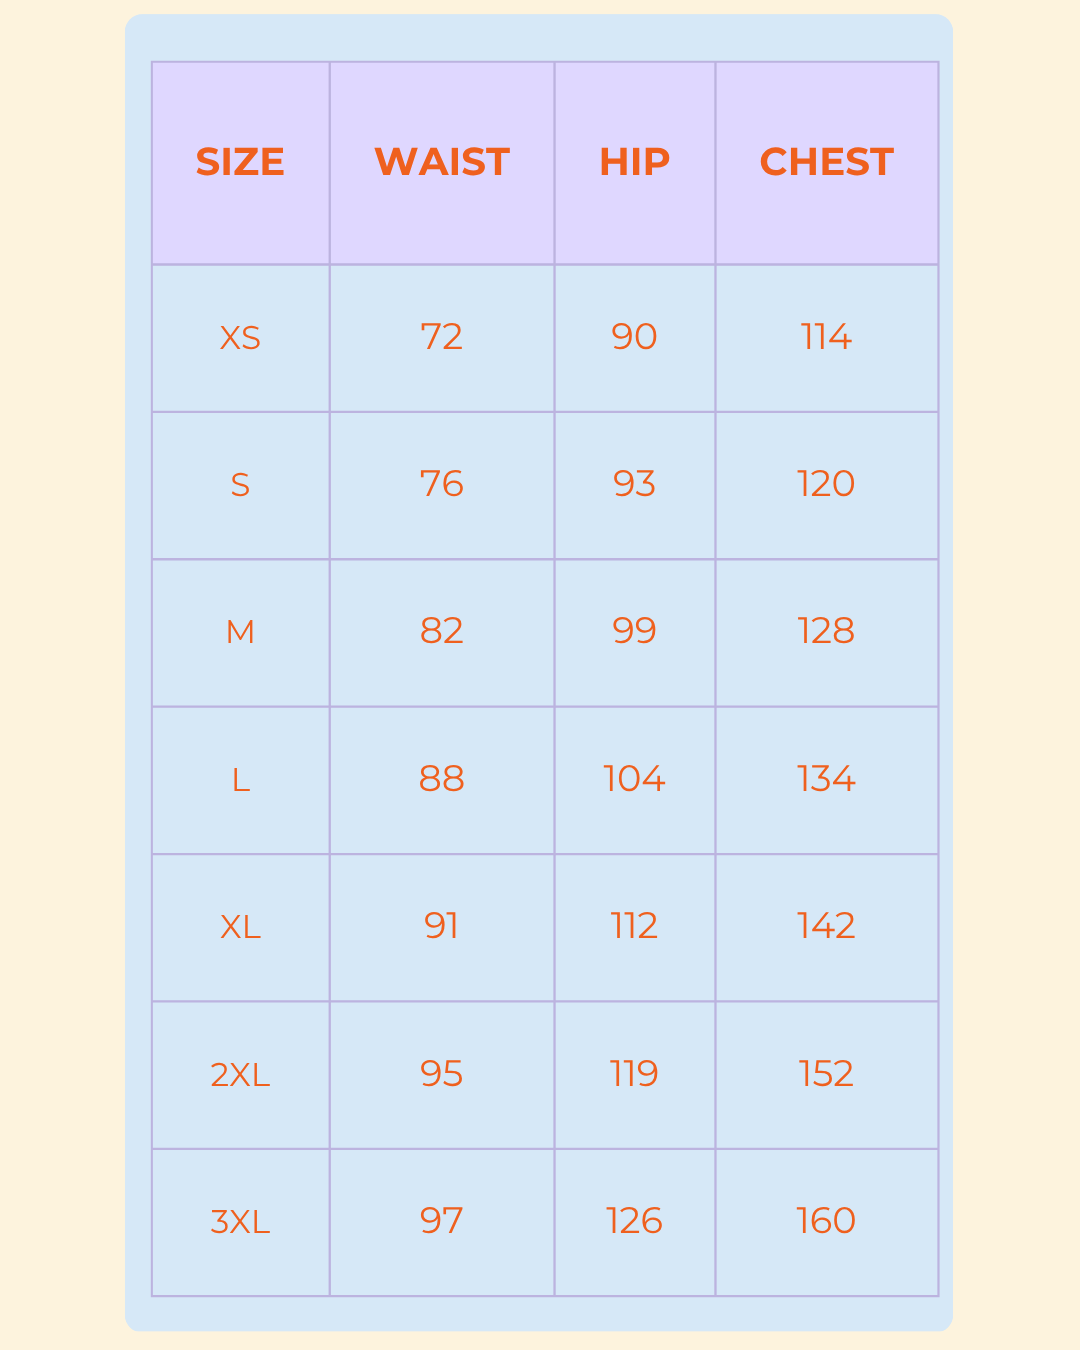Click the XL size label
Viewport: 1080px width, 1350px height.
point(240,927)
